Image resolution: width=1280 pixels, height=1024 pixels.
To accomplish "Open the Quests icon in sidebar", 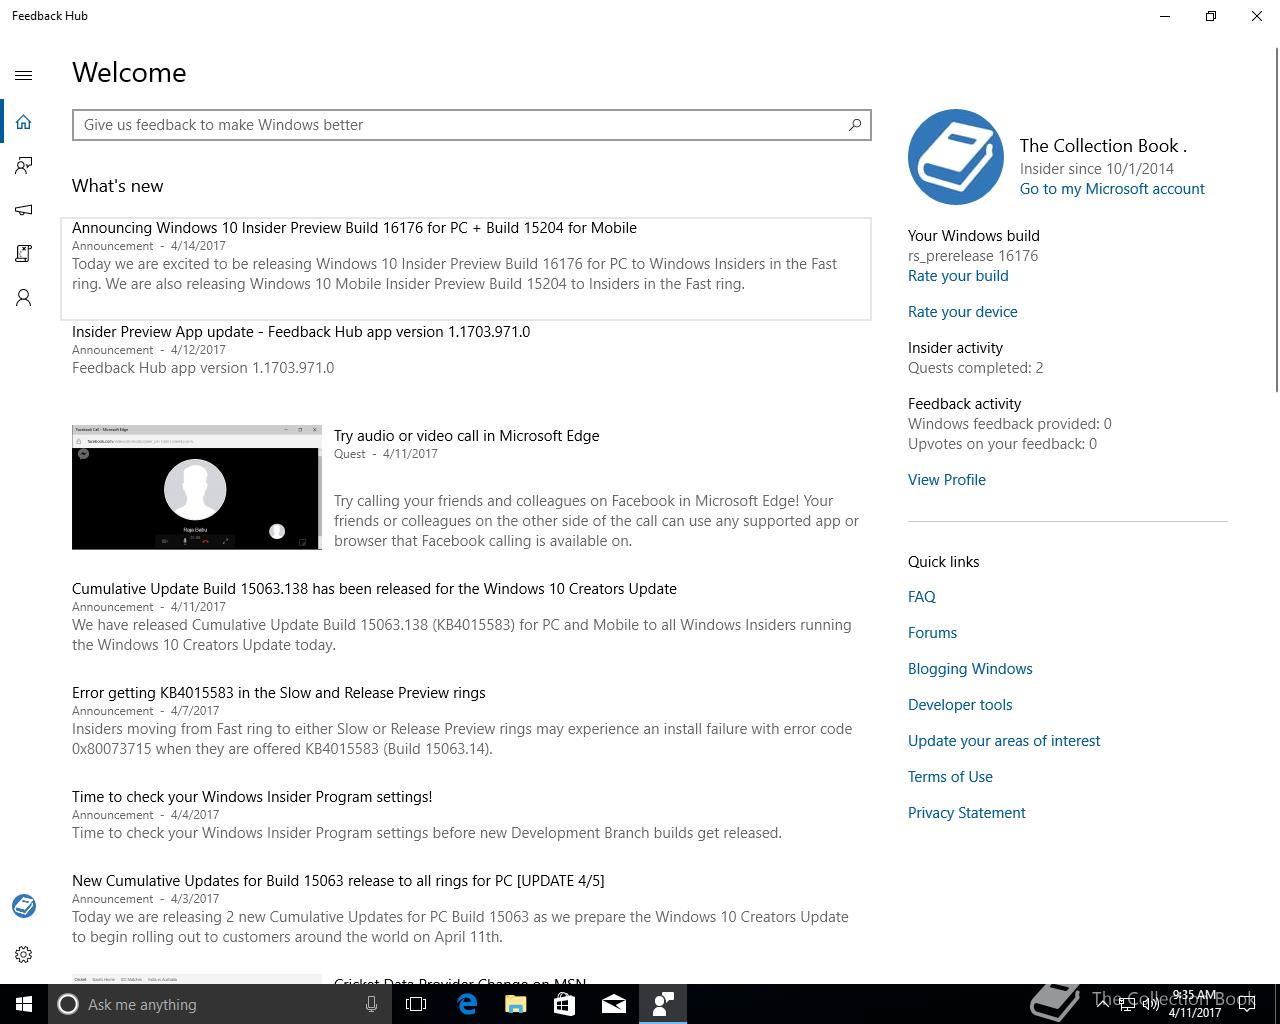I will (x=24, y=254).
